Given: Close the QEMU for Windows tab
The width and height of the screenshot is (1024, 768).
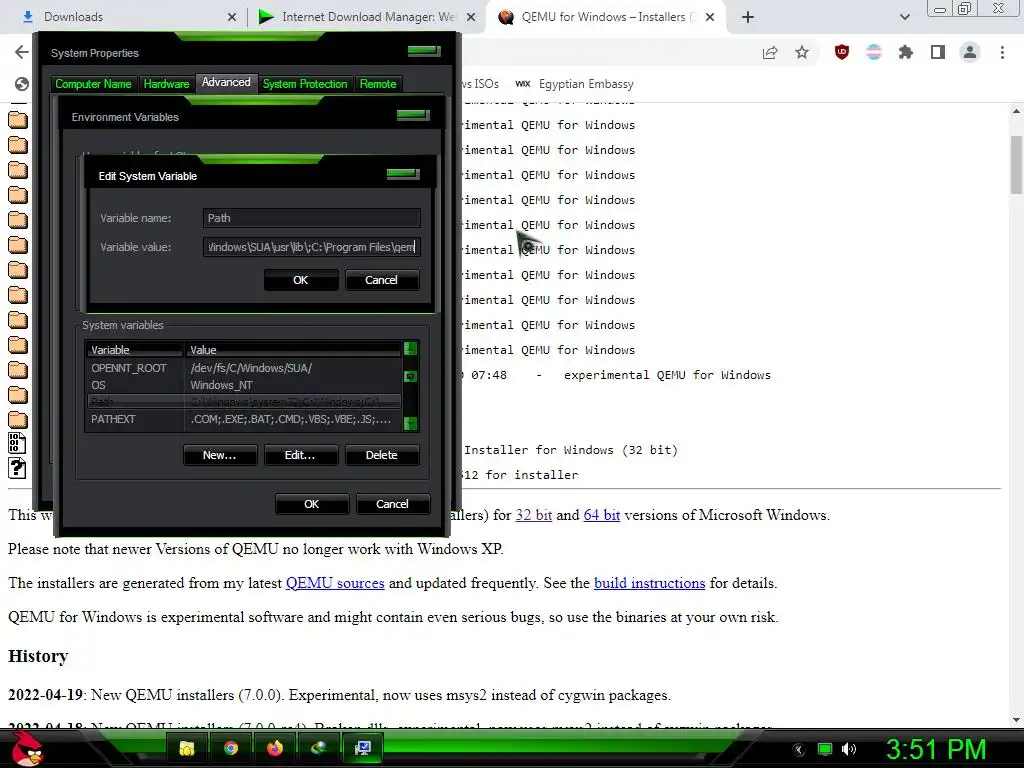Looking at the screenshot, I should click(x=710, y=17).
